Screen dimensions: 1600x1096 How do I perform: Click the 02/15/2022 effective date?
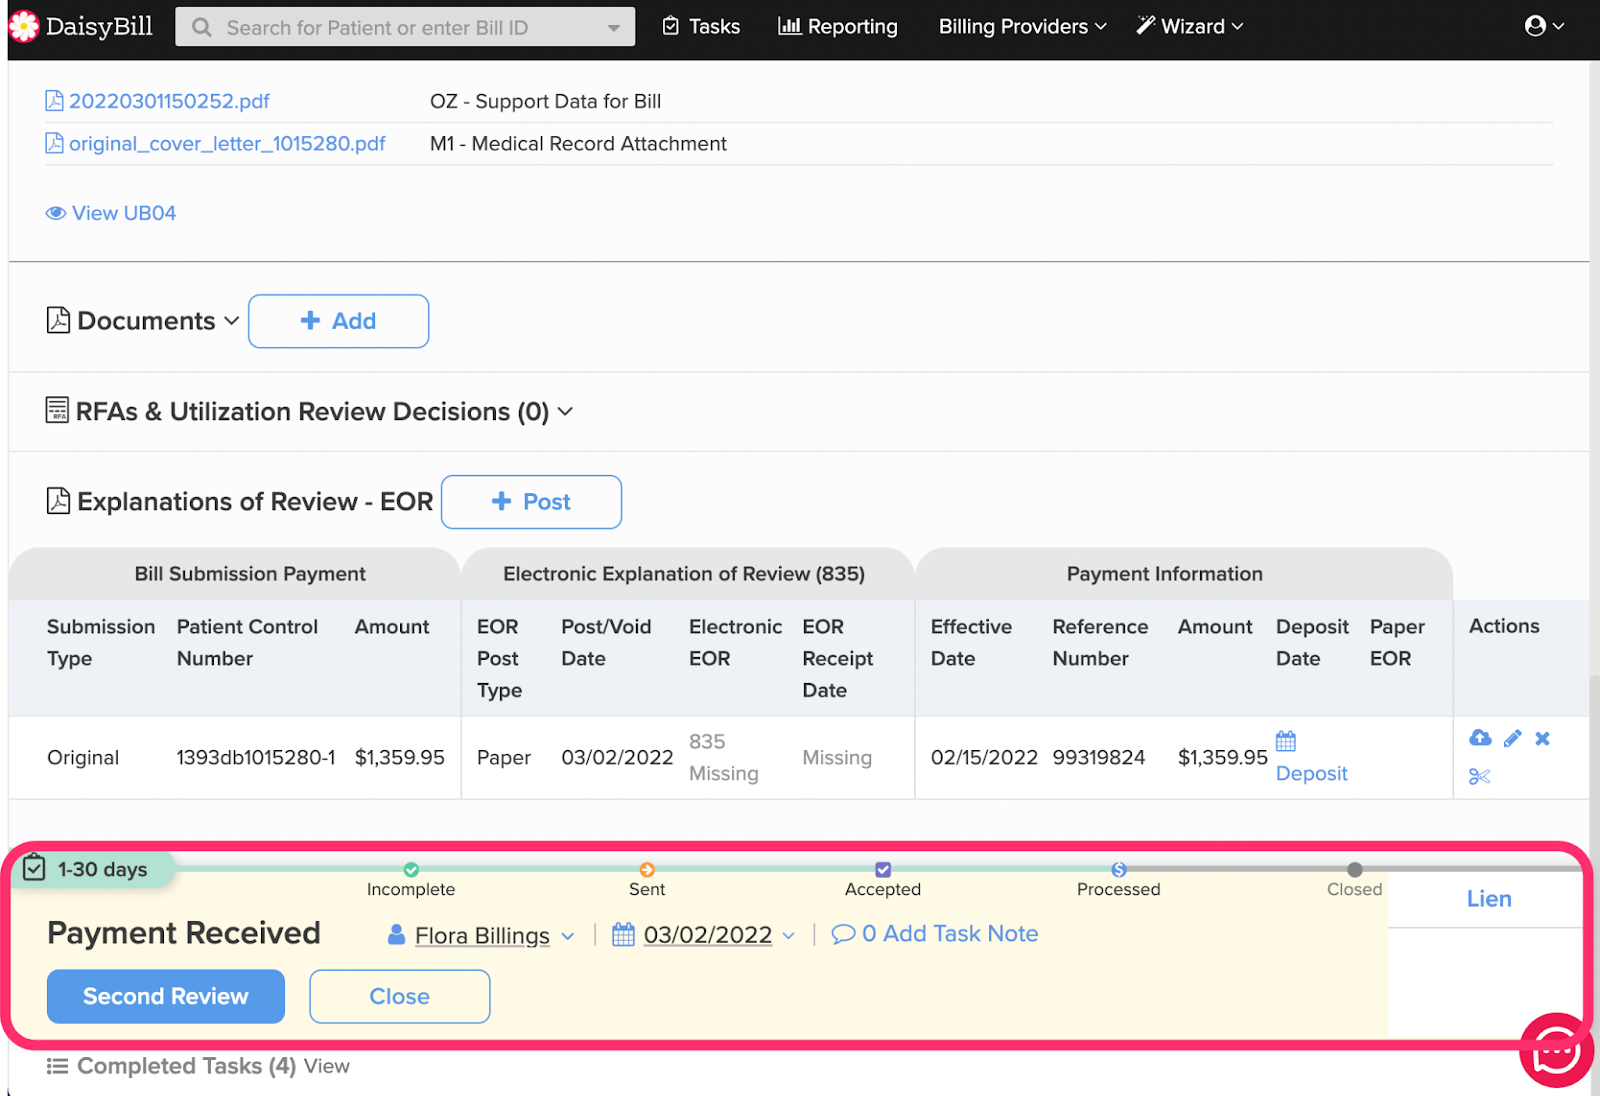(984, 758)
